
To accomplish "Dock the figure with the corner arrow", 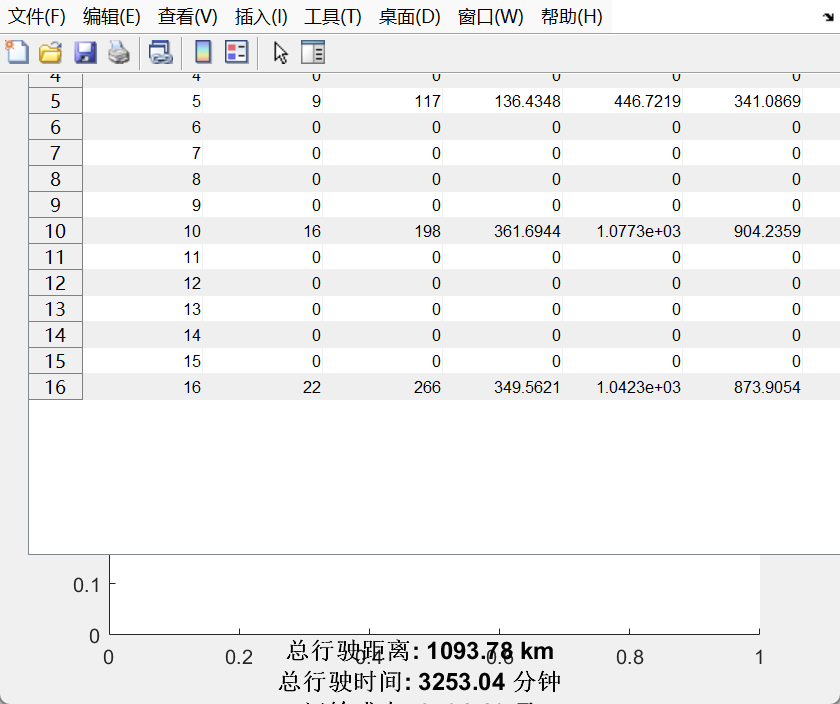I will 828,17.
